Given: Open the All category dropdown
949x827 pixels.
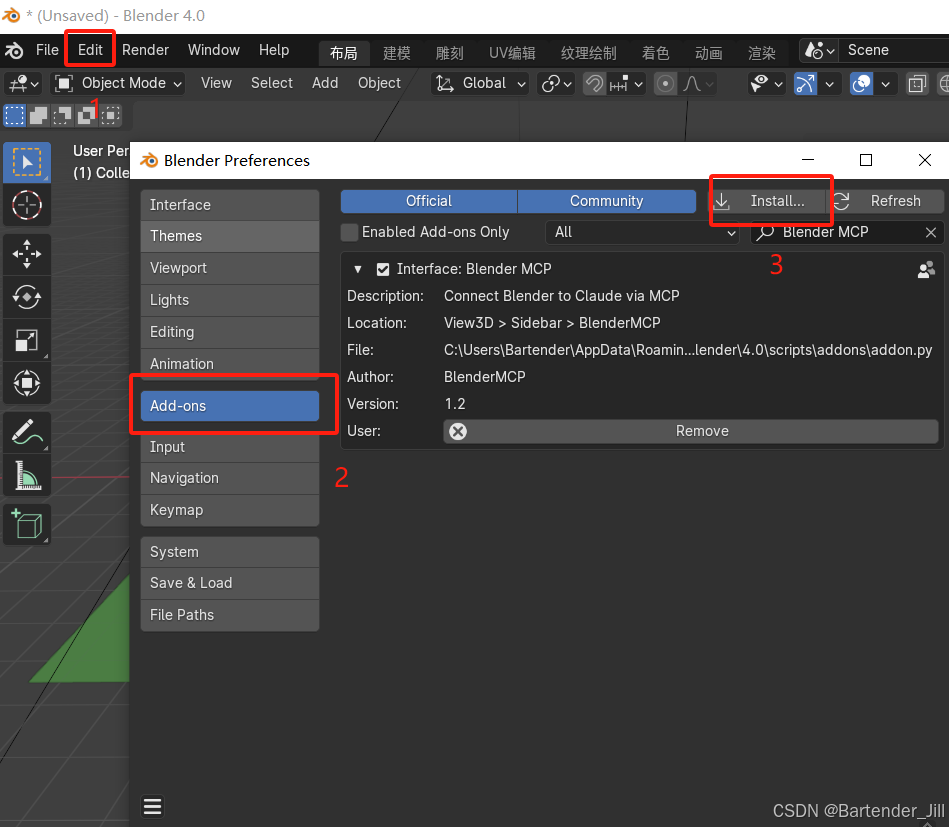Looking at the screenshot, I should (x=642, y=232).
